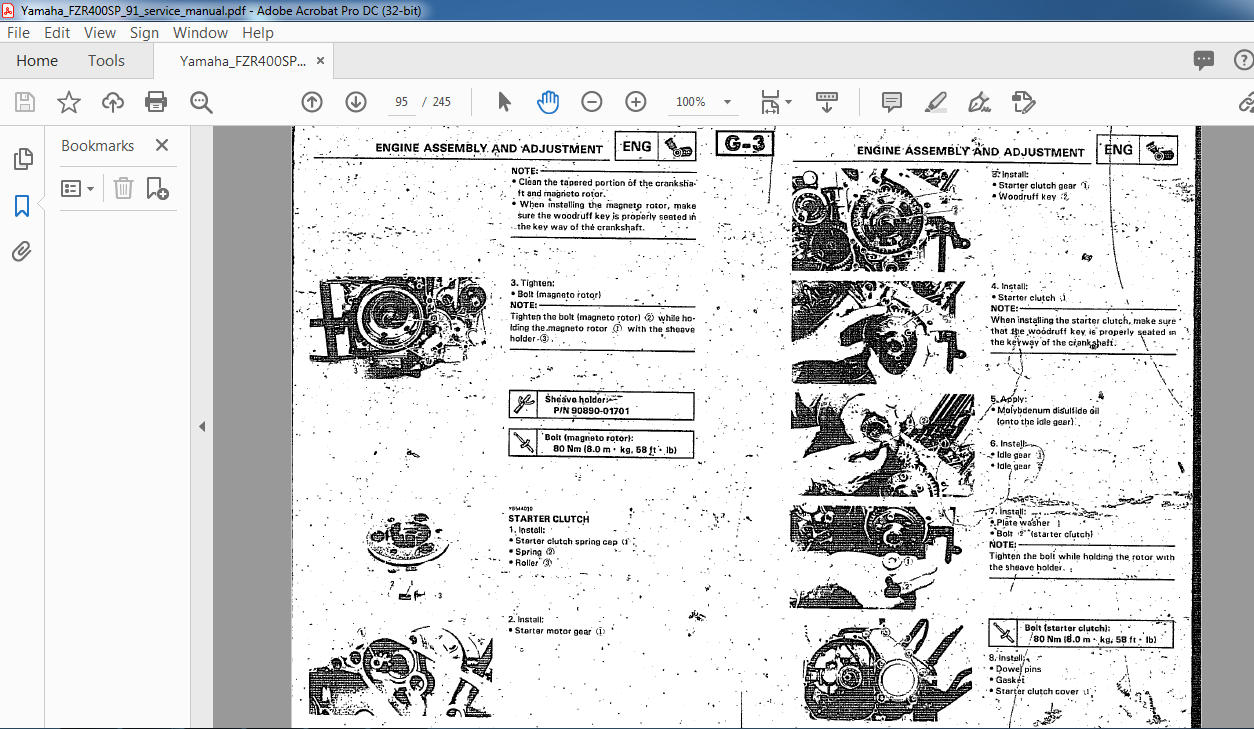The height and width of the screenshot is (729, 1254).
Task: Switch to the Home tab
Action: (x=37, y=61)
